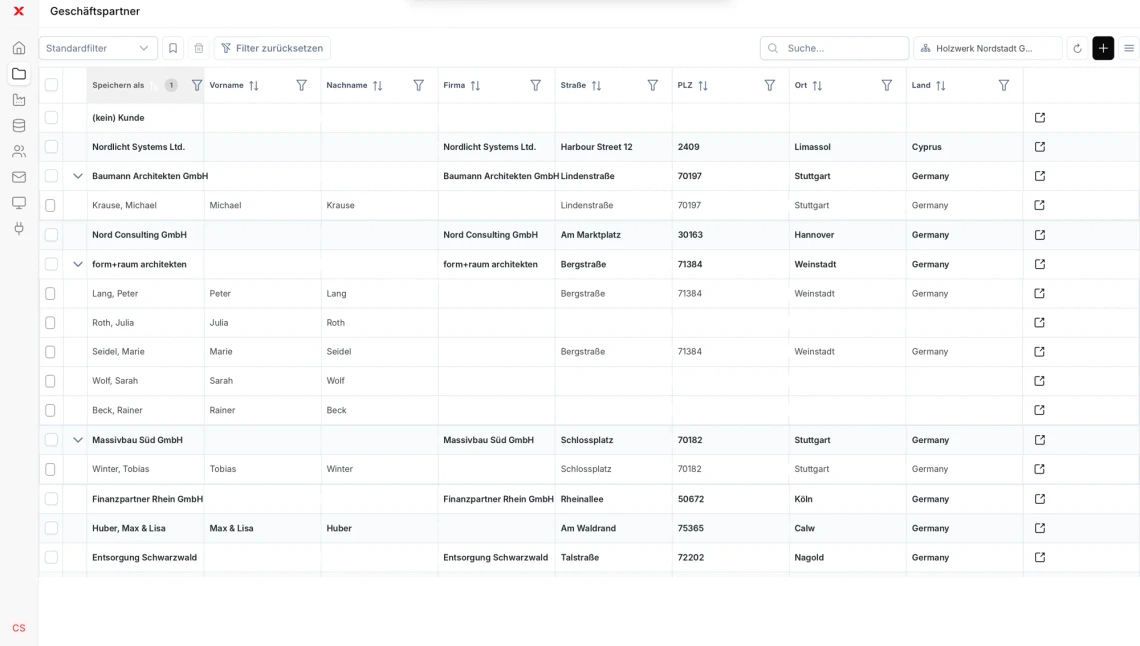This screenshot has width=1140, height=646.
Task: Open the mail icon in sidebar
Action: coord(19,177)
